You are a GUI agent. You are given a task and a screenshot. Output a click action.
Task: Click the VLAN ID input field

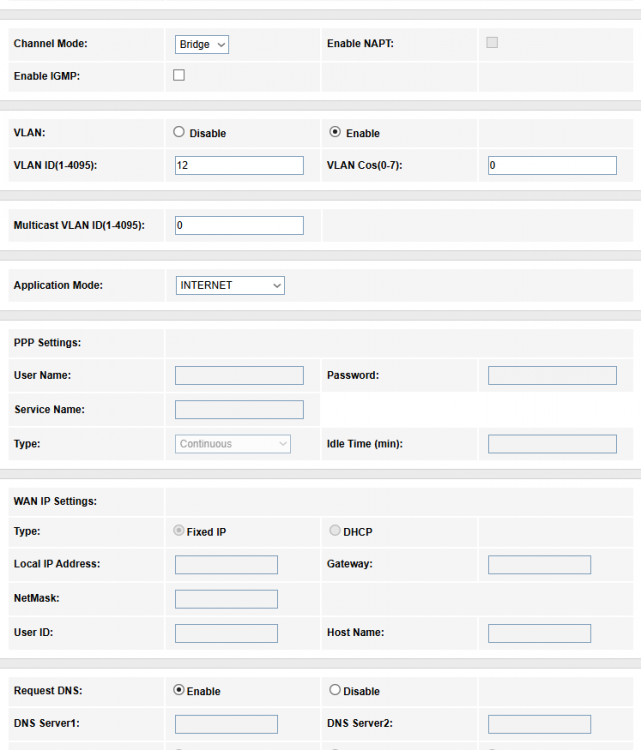pyautogui.click(x=239, y=166)
